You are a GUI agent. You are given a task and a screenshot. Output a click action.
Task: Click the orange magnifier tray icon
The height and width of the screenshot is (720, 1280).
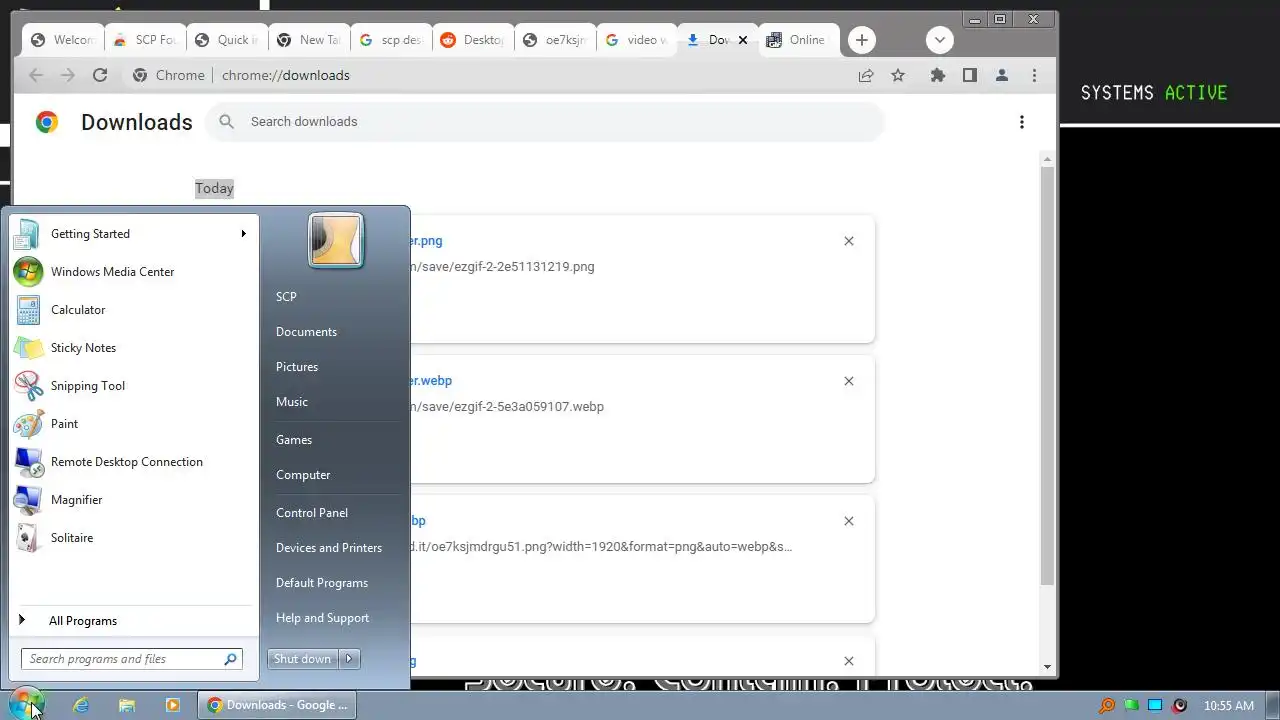1107,705
